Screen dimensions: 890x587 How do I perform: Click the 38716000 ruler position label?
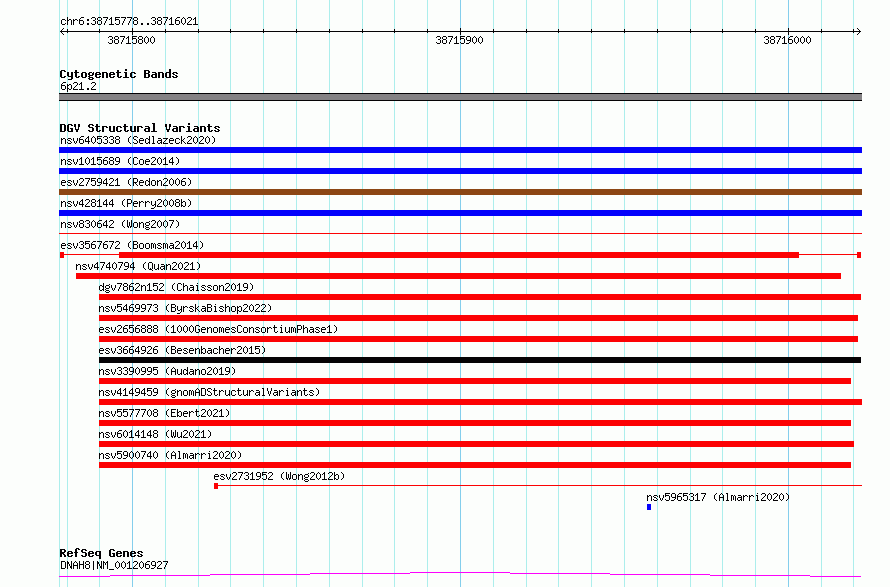click(787, 40)
